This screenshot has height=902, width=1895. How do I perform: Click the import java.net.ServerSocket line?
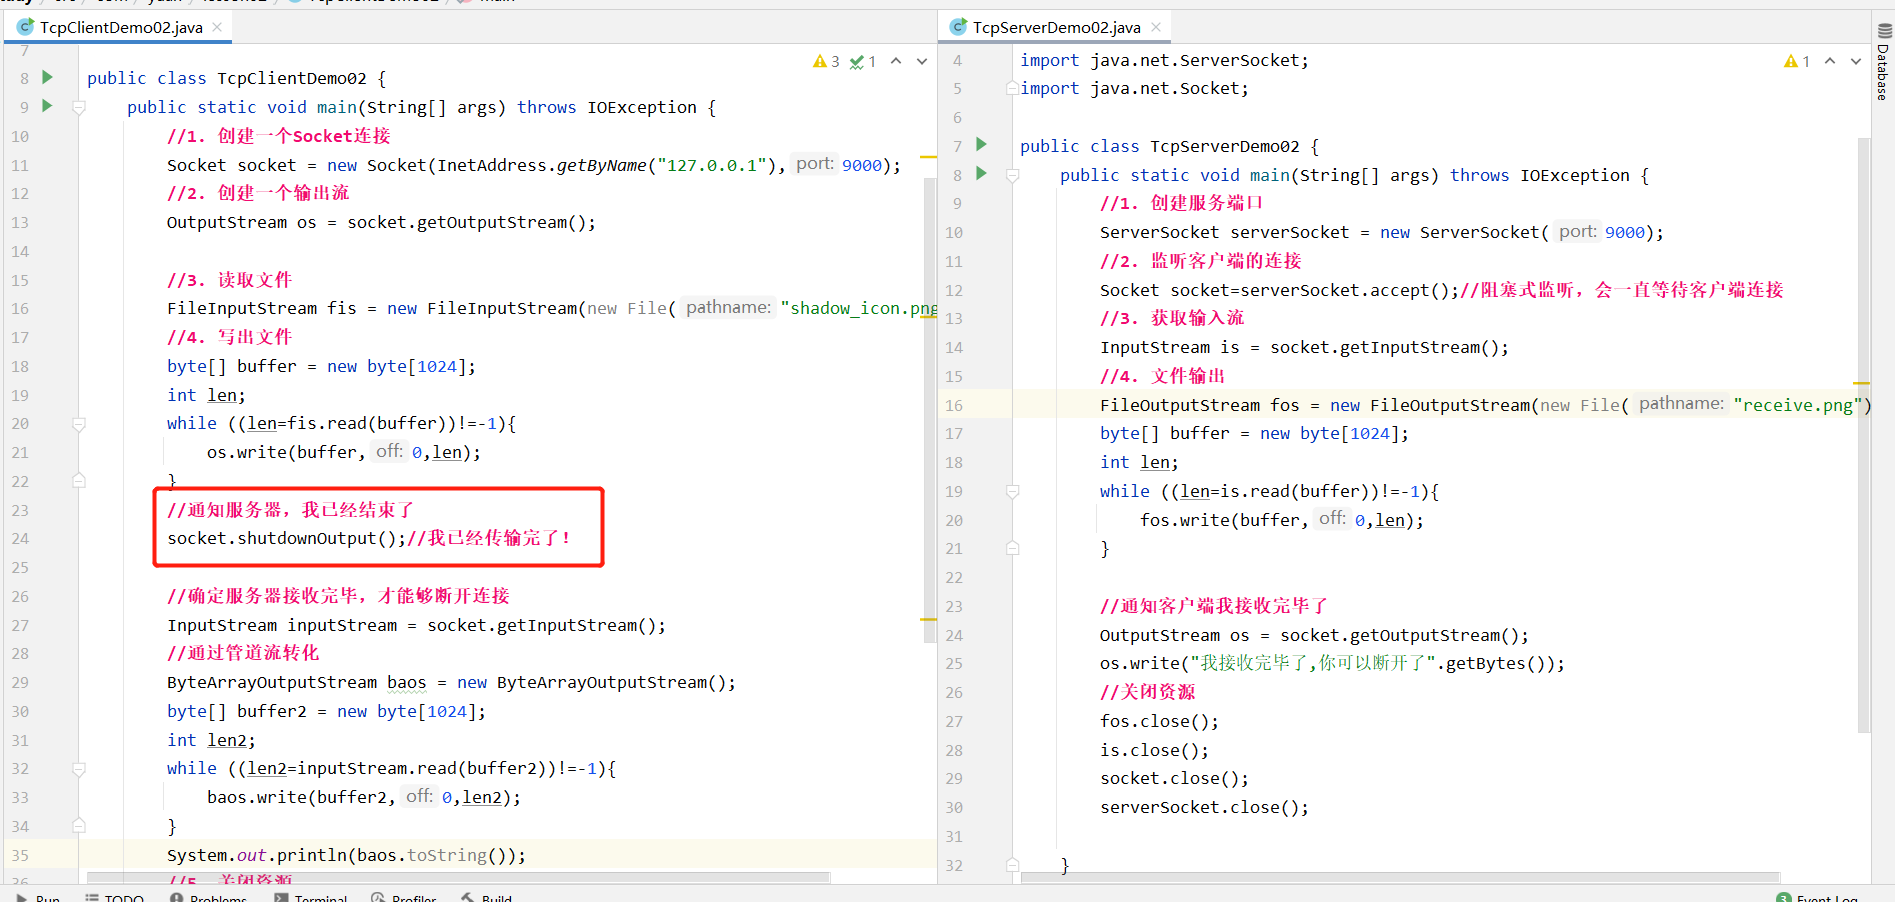pyautogui.click(x=1164, y=60)
